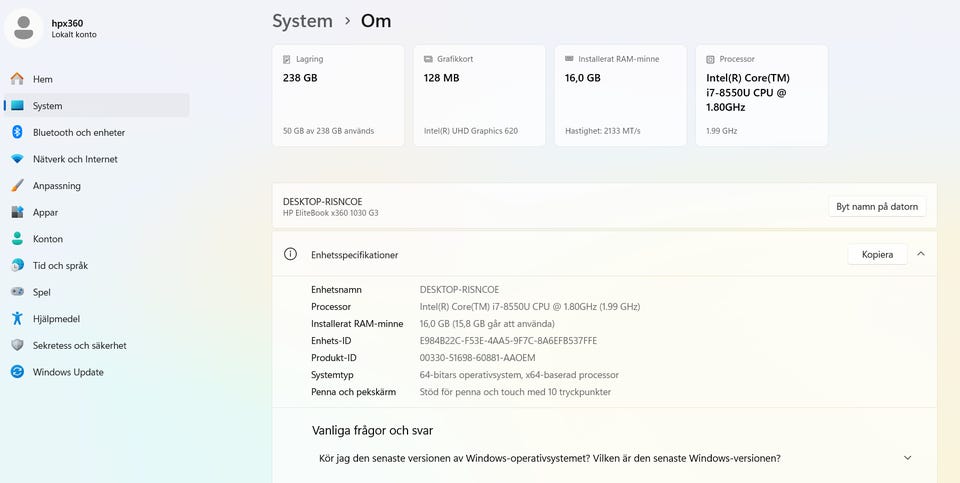Open Tid och språk globe icon
The image size is (960, 483).
17,266
